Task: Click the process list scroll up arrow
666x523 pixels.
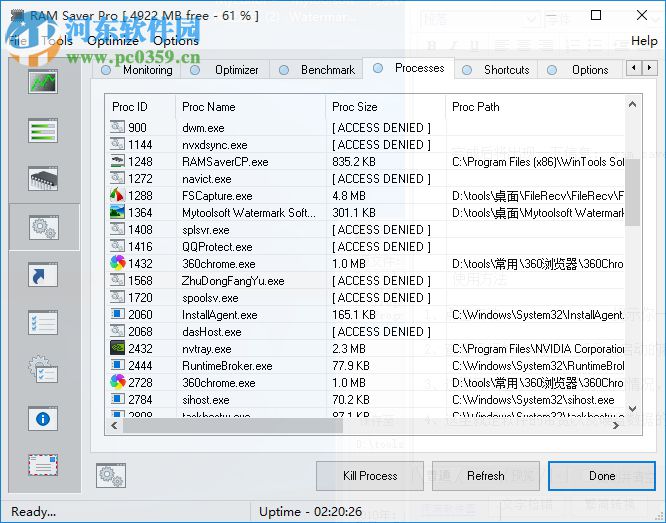Action: [x=632, y=104]
